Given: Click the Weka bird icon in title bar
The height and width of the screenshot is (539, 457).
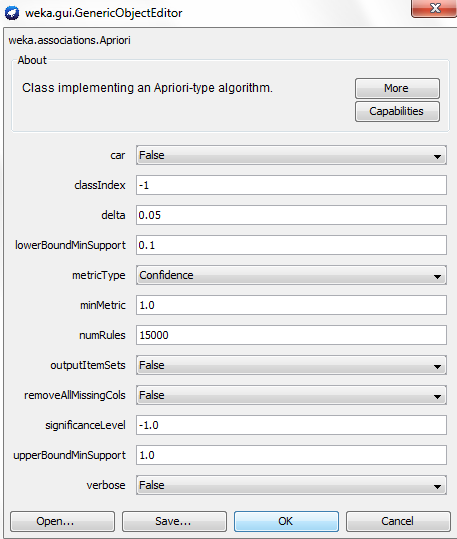Looking at the screenshot, I should tap(12, 13).
